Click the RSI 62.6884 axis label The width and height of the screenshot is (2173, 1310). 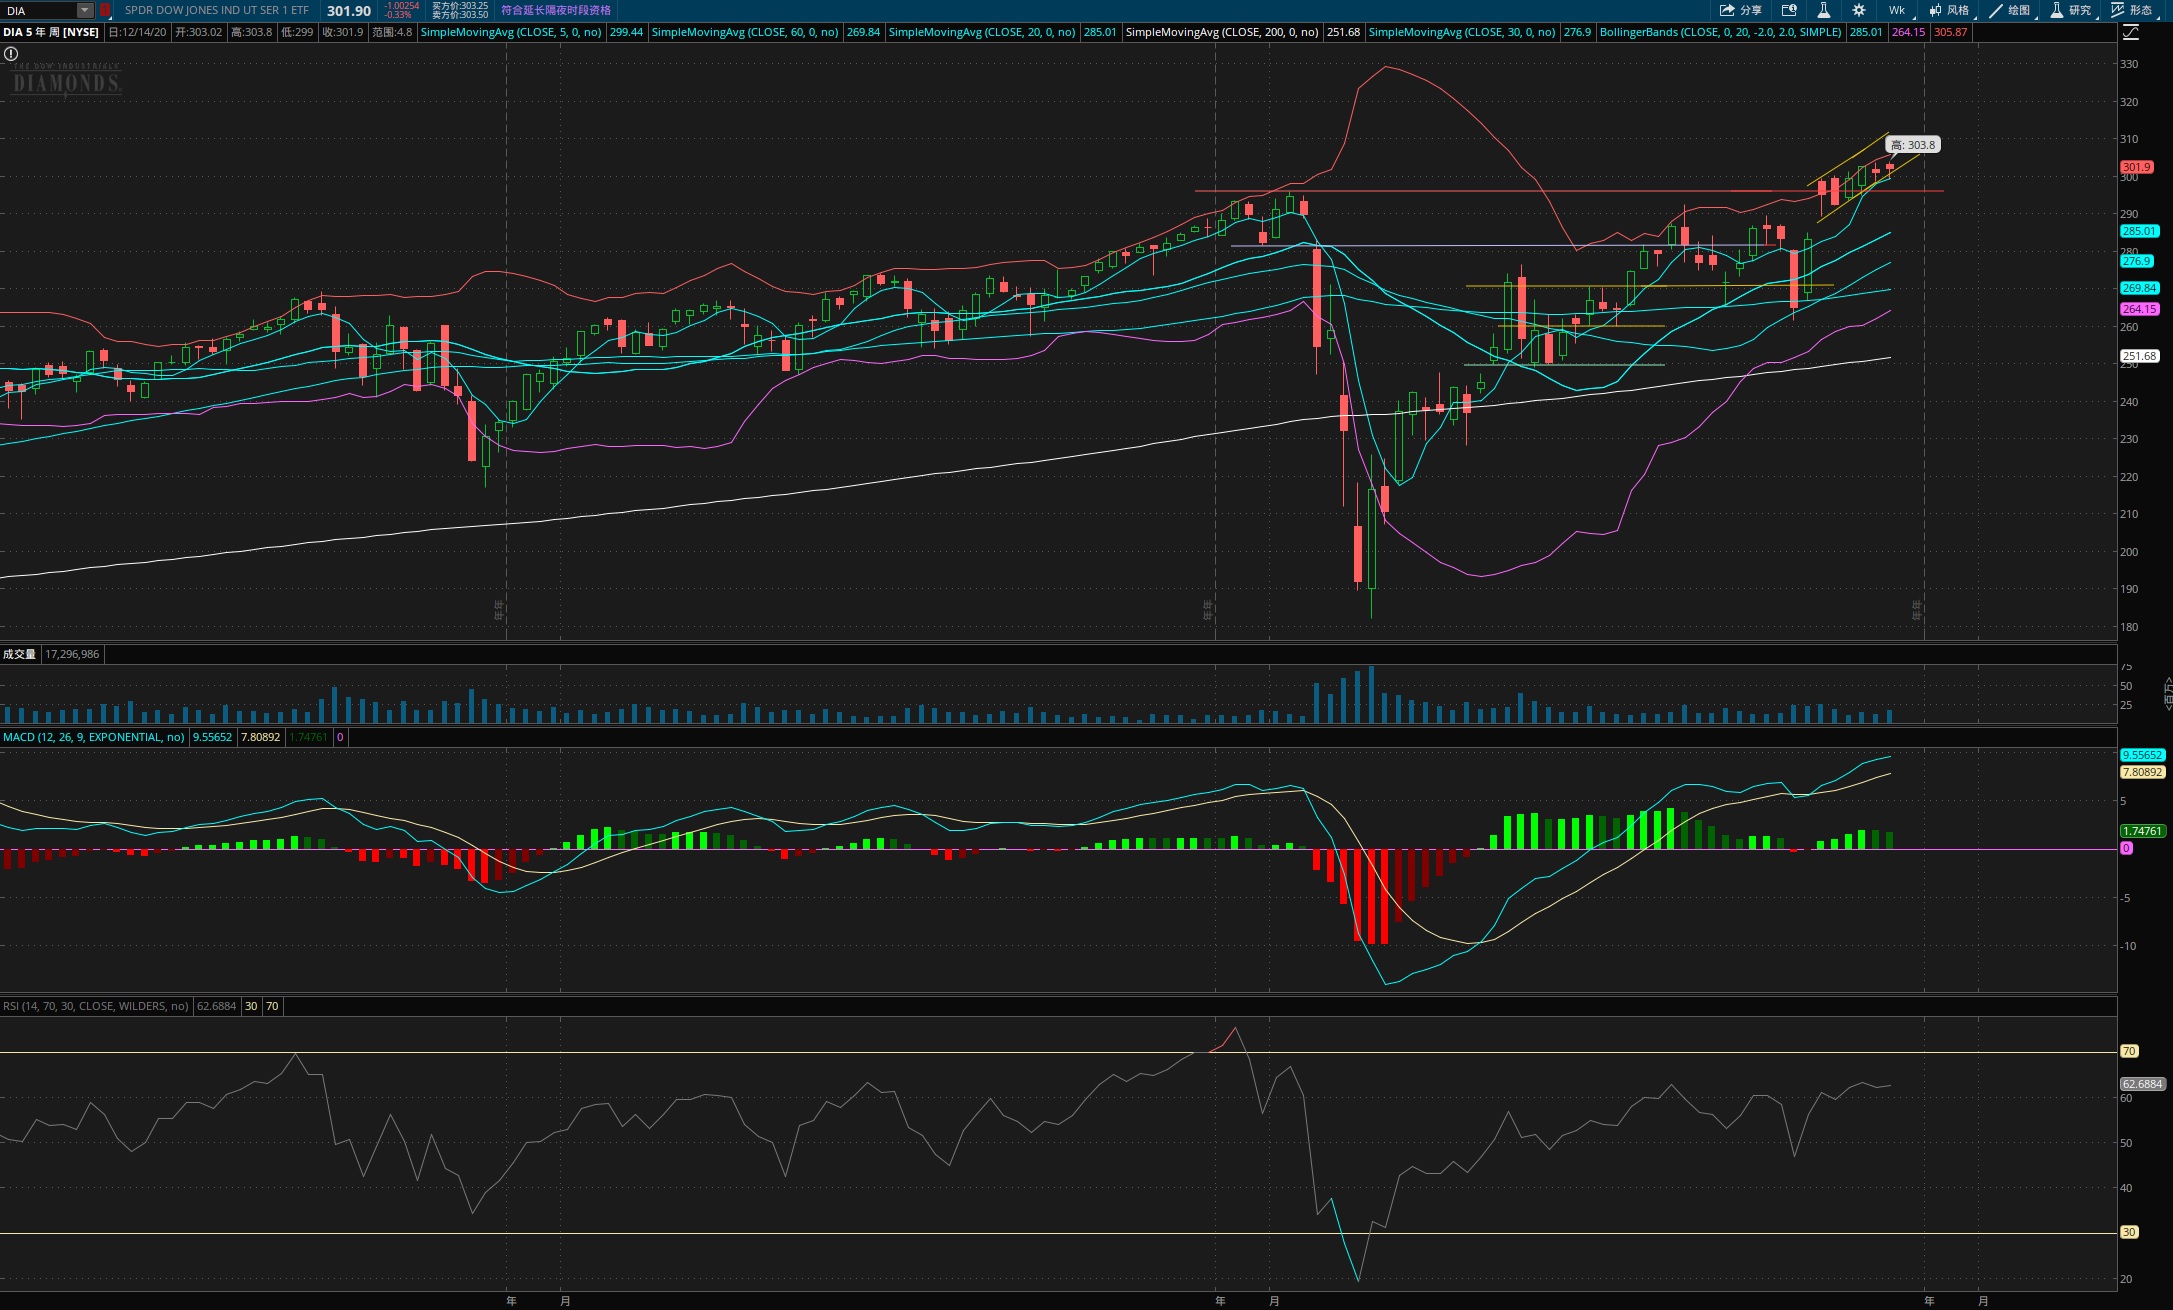[2142, 1084]
